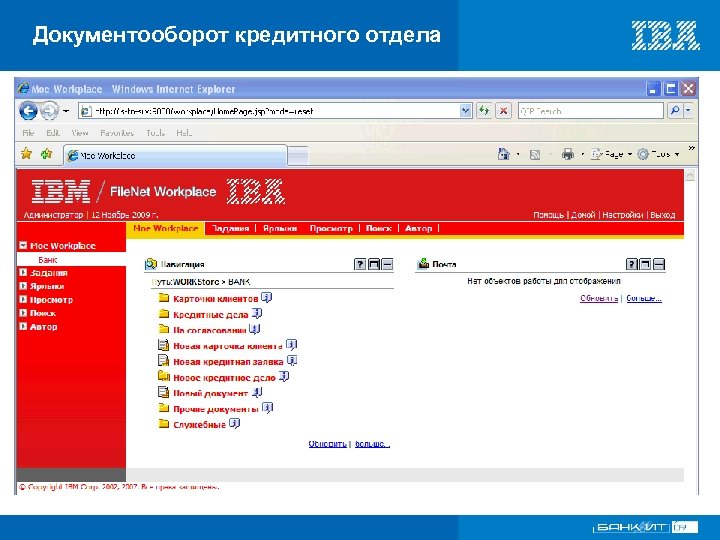Maximize the Почта panel
Image resolution: width=720 pixels, height=540 pixels.
coord(645,264)
